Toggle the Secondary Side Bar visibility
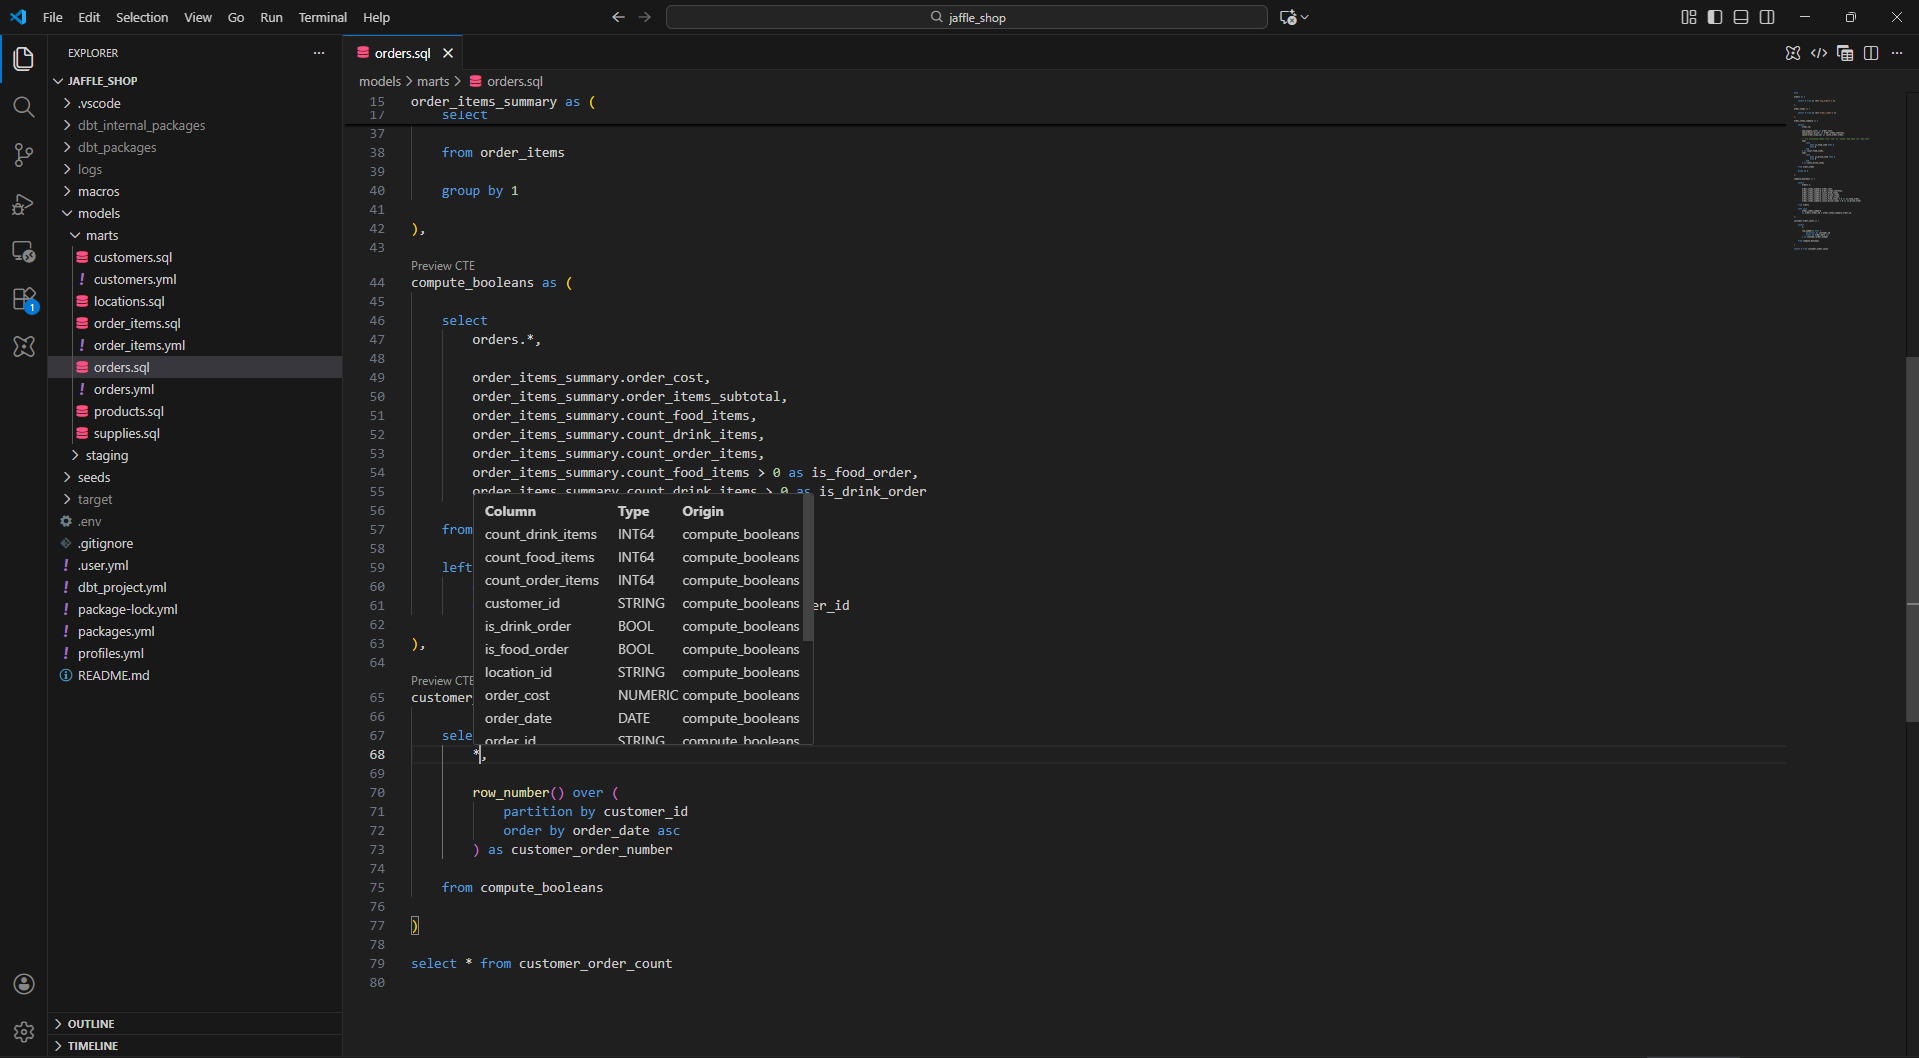Screen dimensions: 1919x1058 pyautogui.click(x=1767, y=17)
